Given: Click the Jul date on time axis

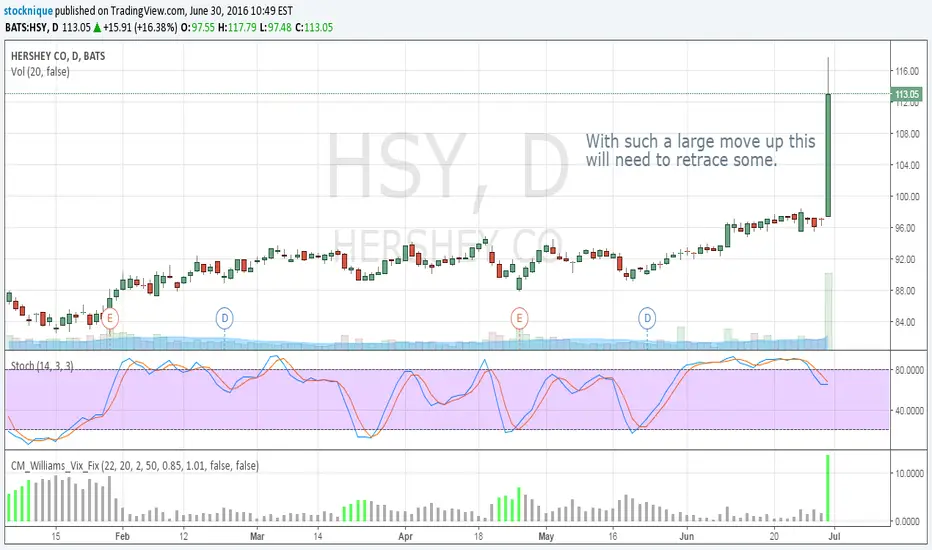Looking at the screenshot, I should click(x=834, y=536).
